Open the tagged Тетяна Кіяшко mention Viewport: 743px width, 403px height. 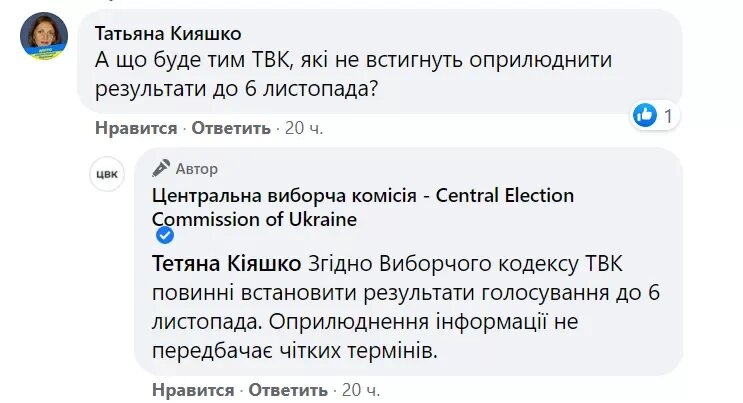[x=225, y=263]
